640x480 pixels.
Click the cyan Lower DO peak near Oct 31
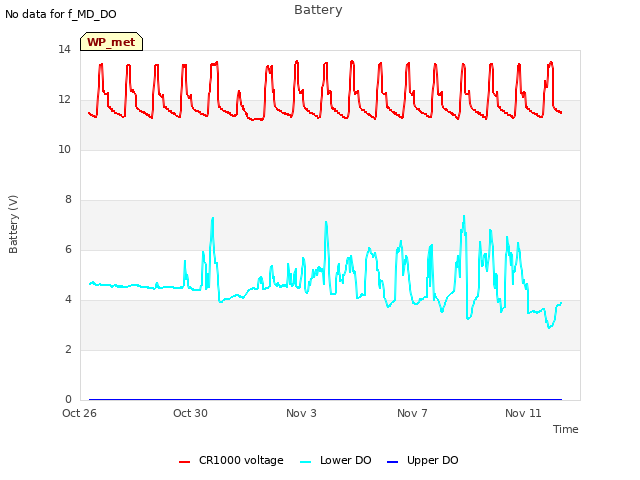point(213,219)
